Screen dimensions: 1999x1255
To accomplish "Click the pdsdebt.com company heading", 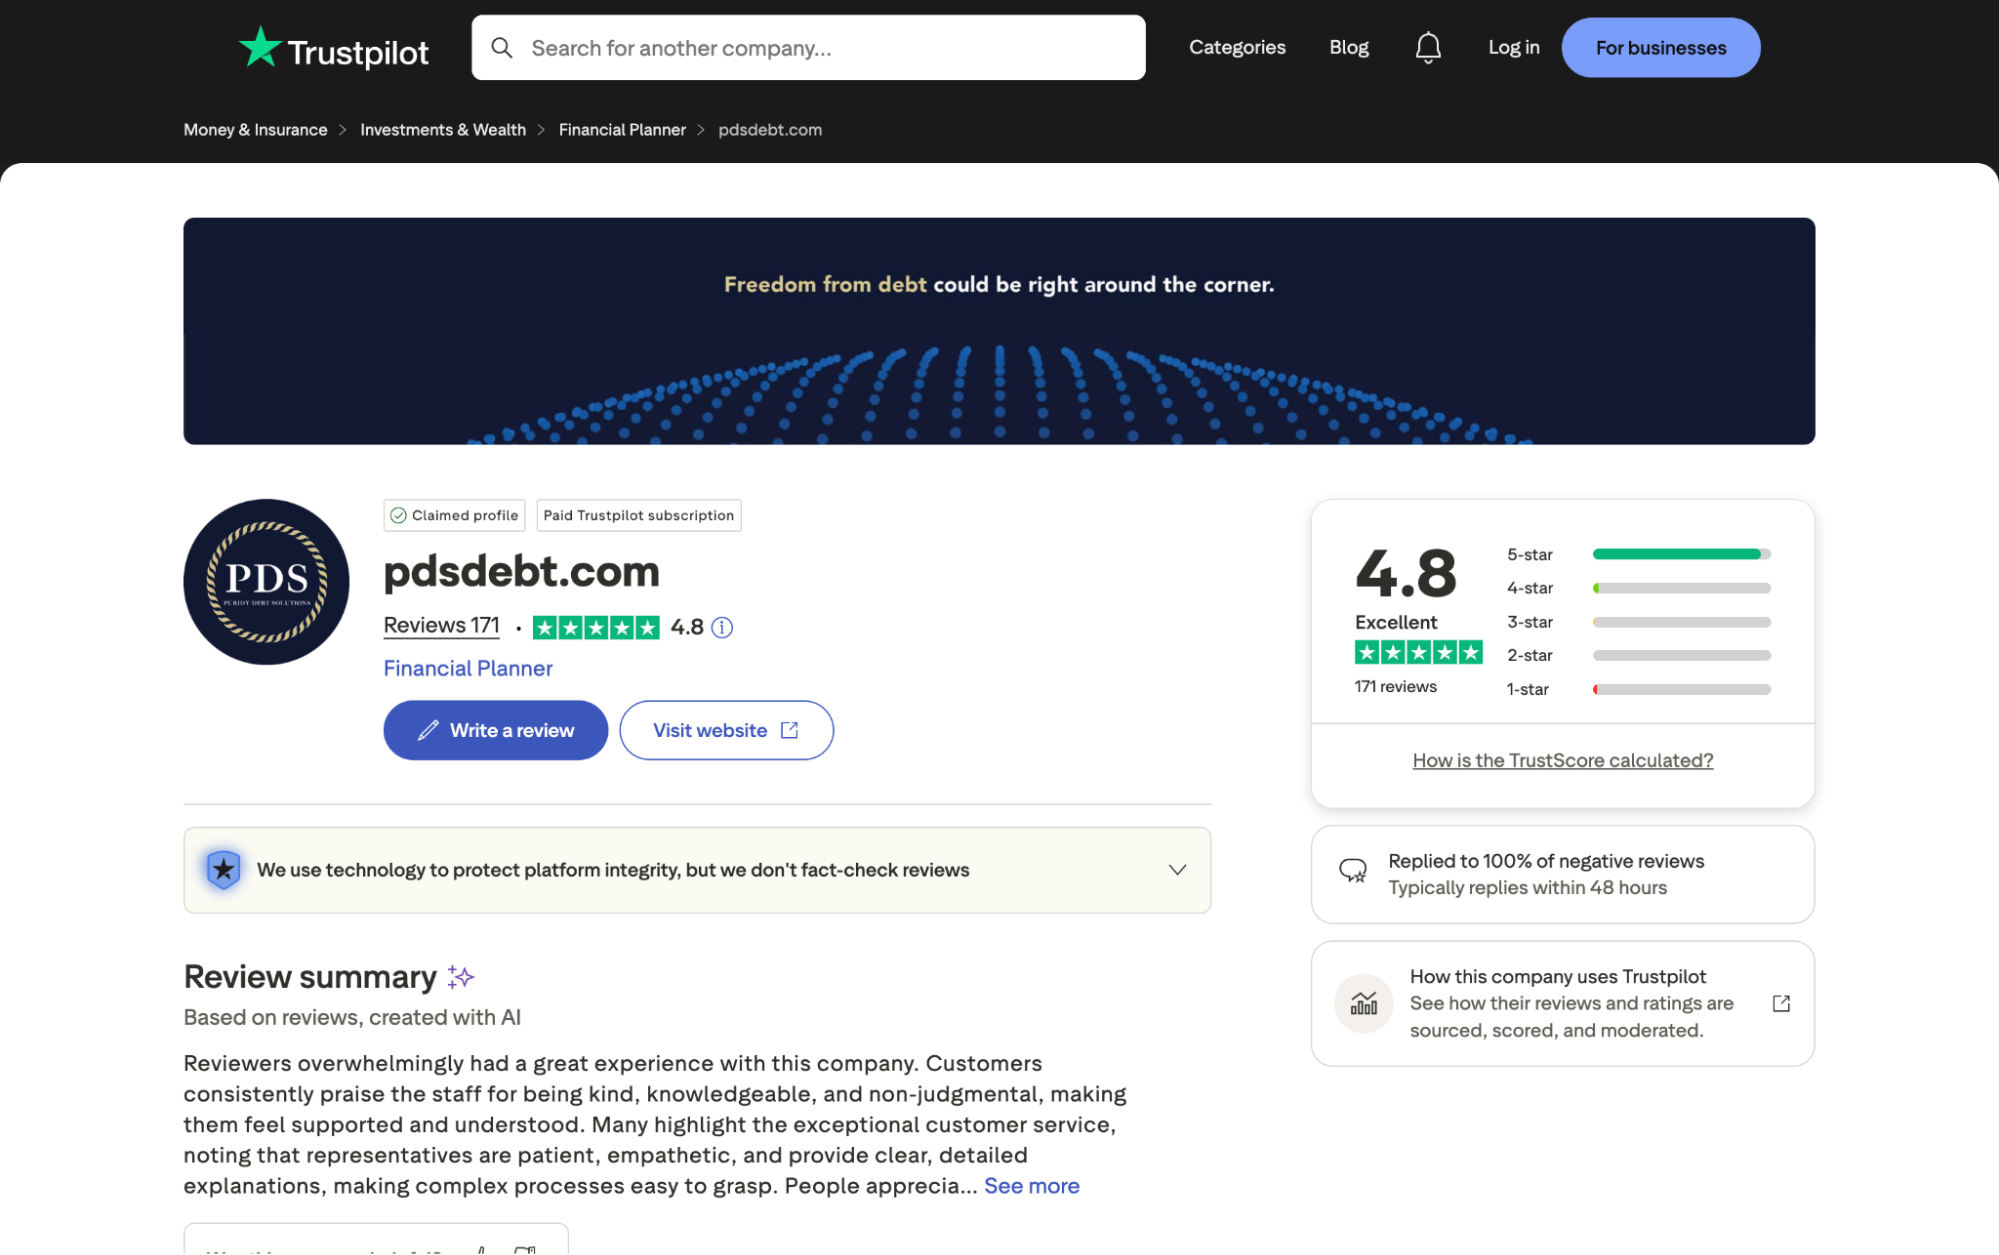I will coord(521,571).
